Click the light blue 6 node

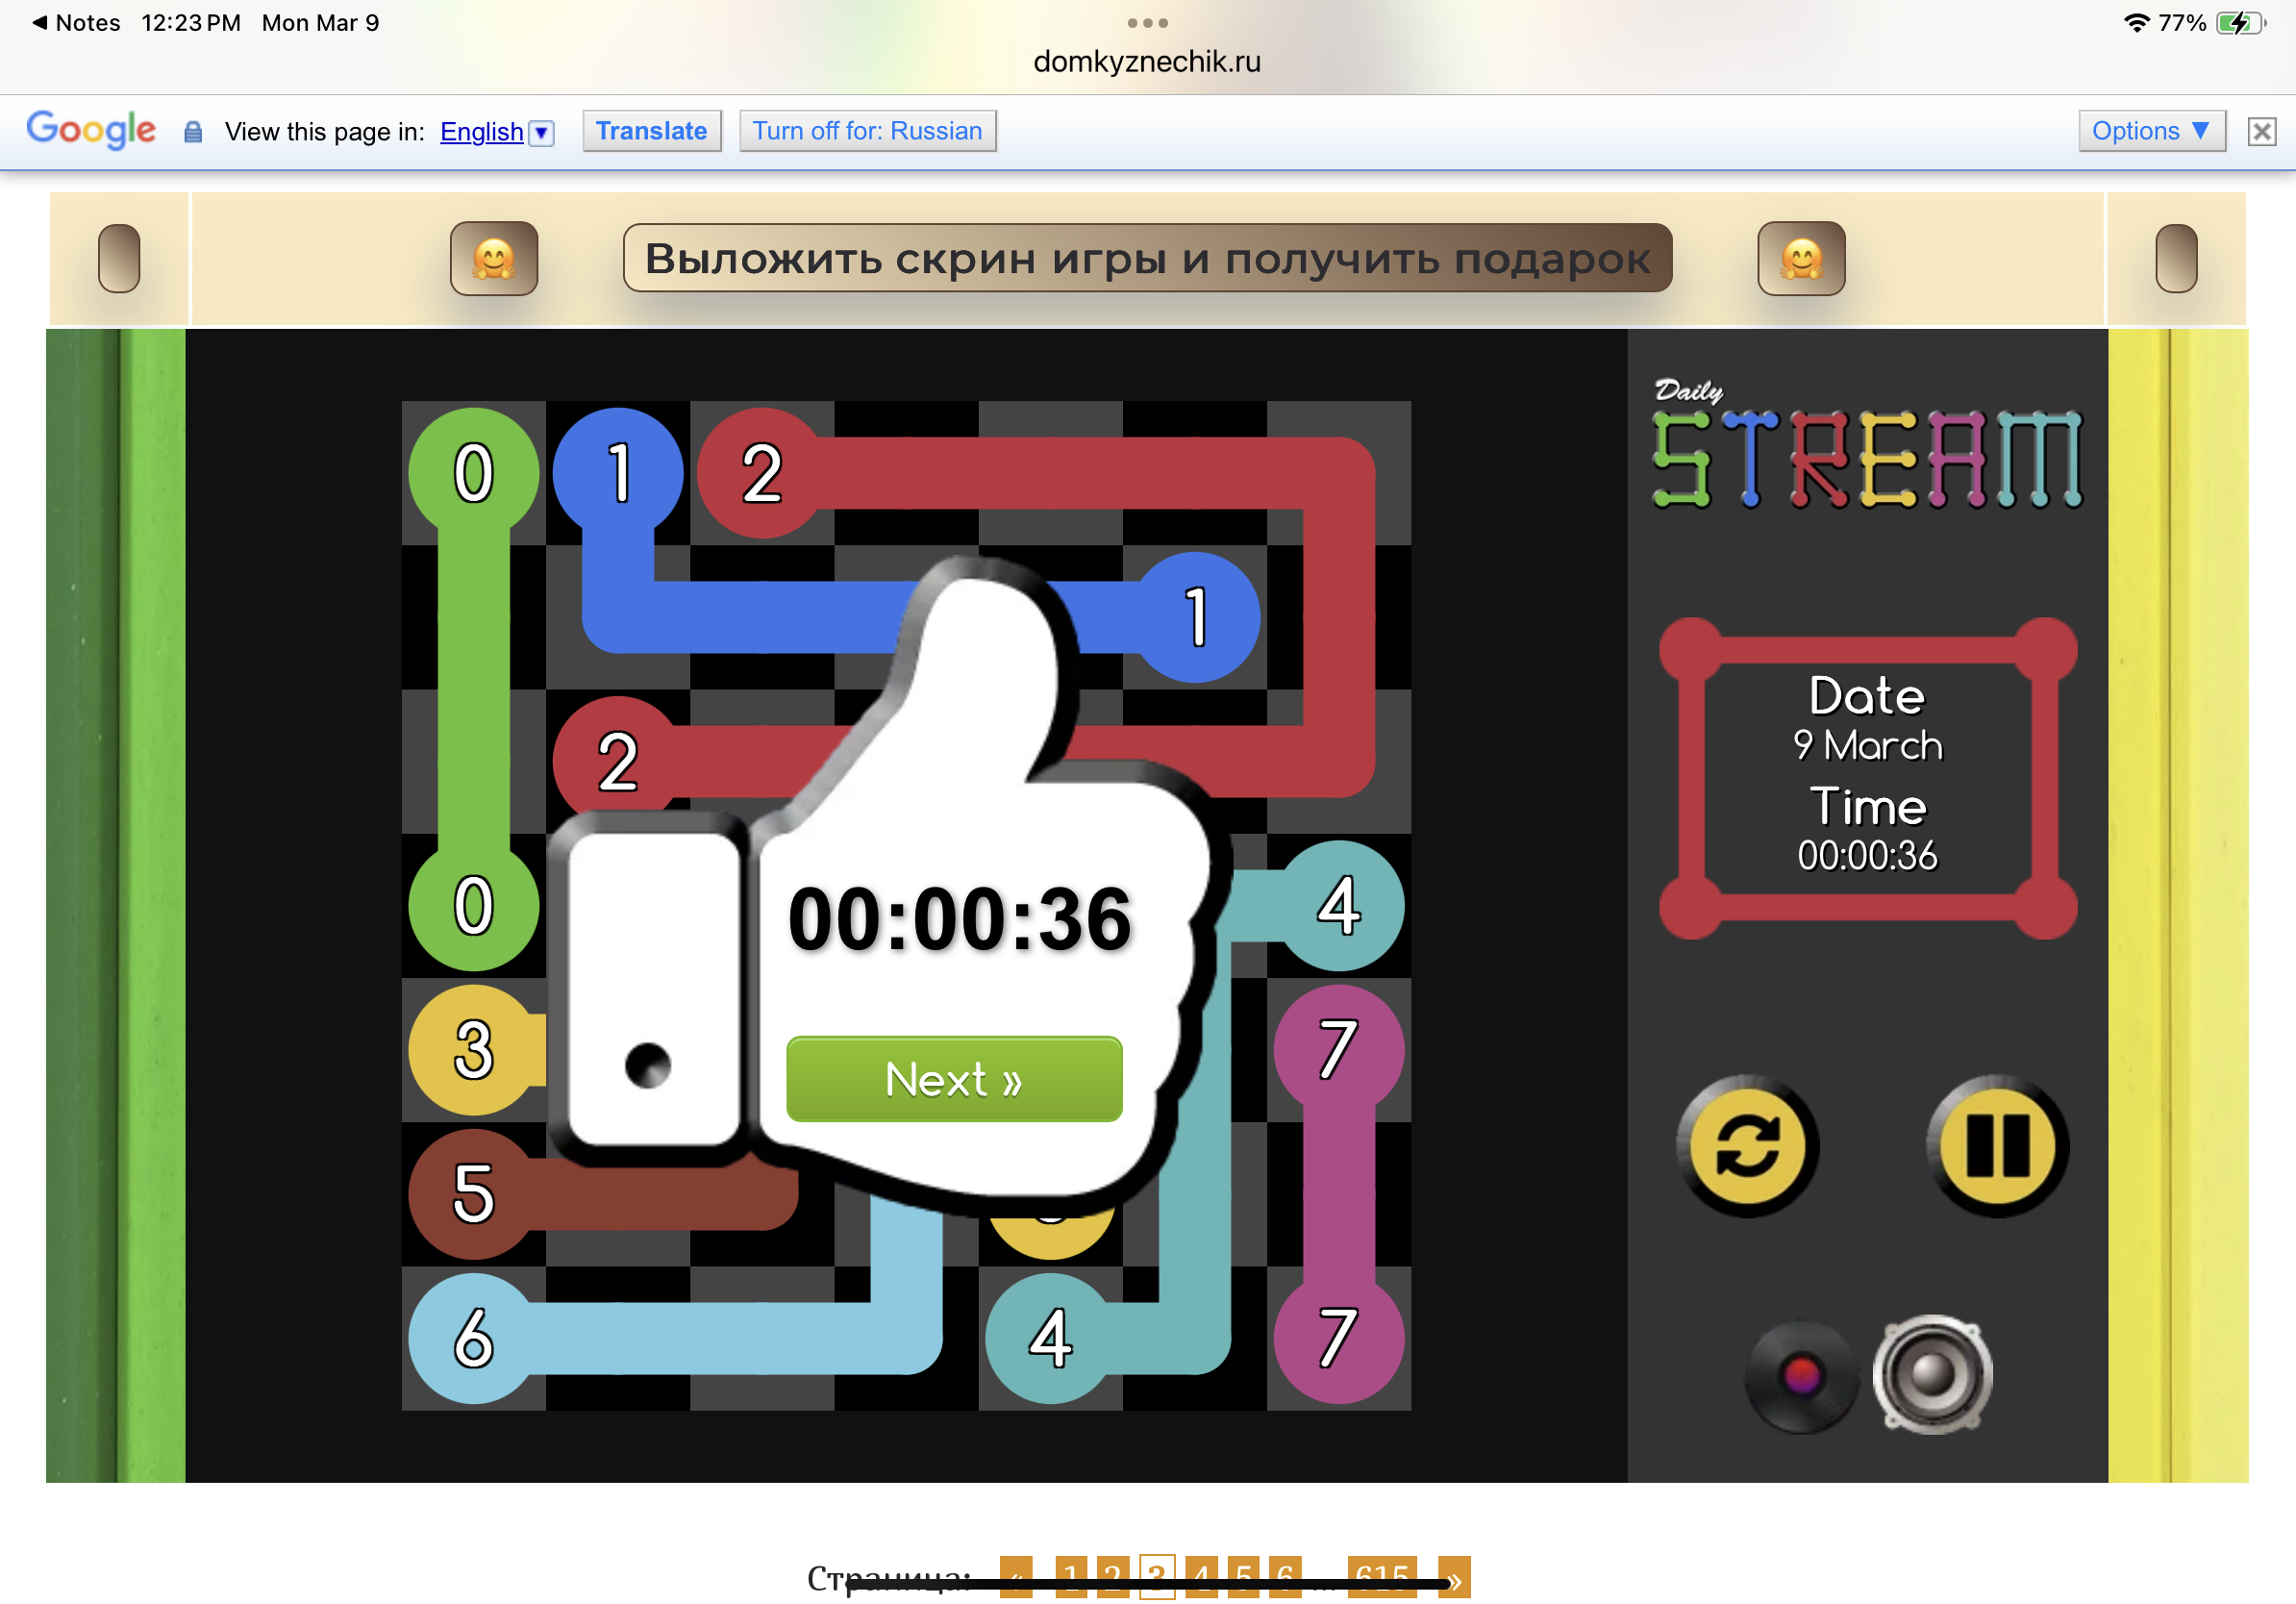click(473, 1338)
